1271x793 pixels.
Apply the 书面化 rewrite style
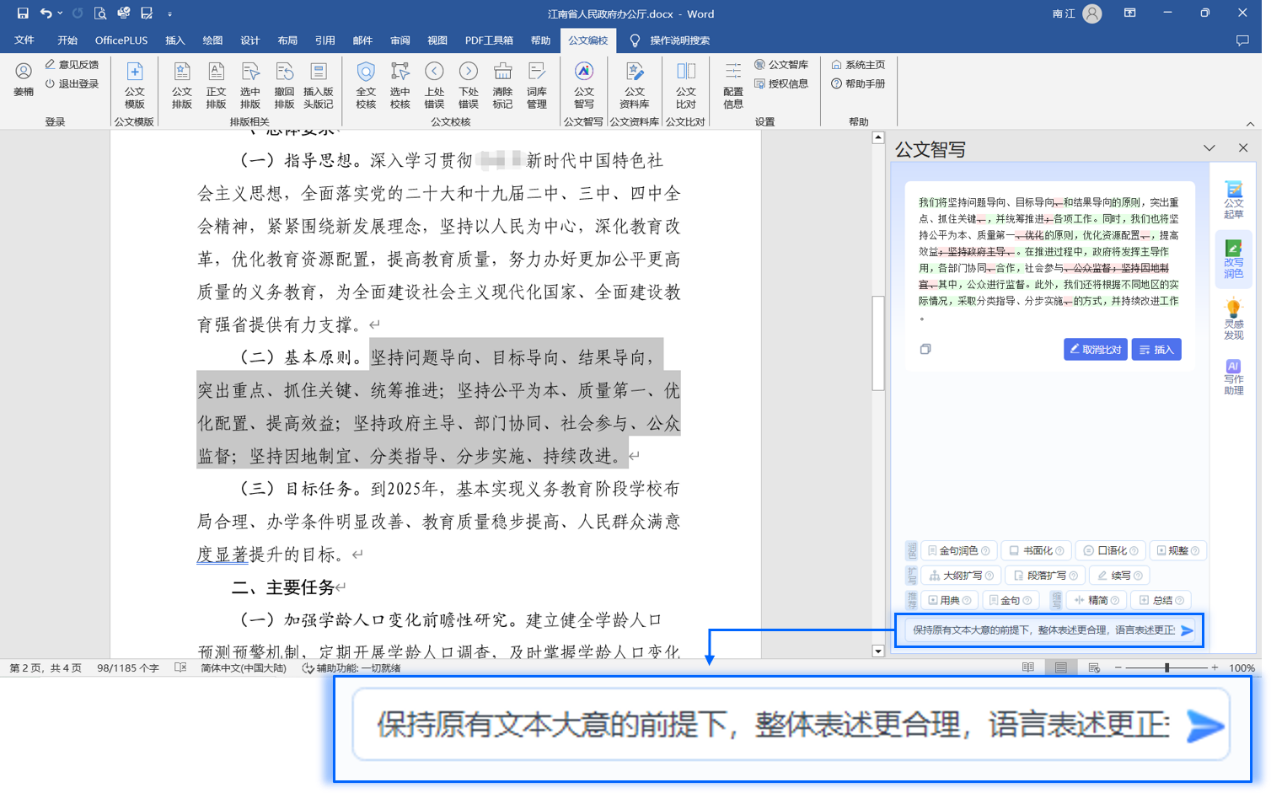1036,551
